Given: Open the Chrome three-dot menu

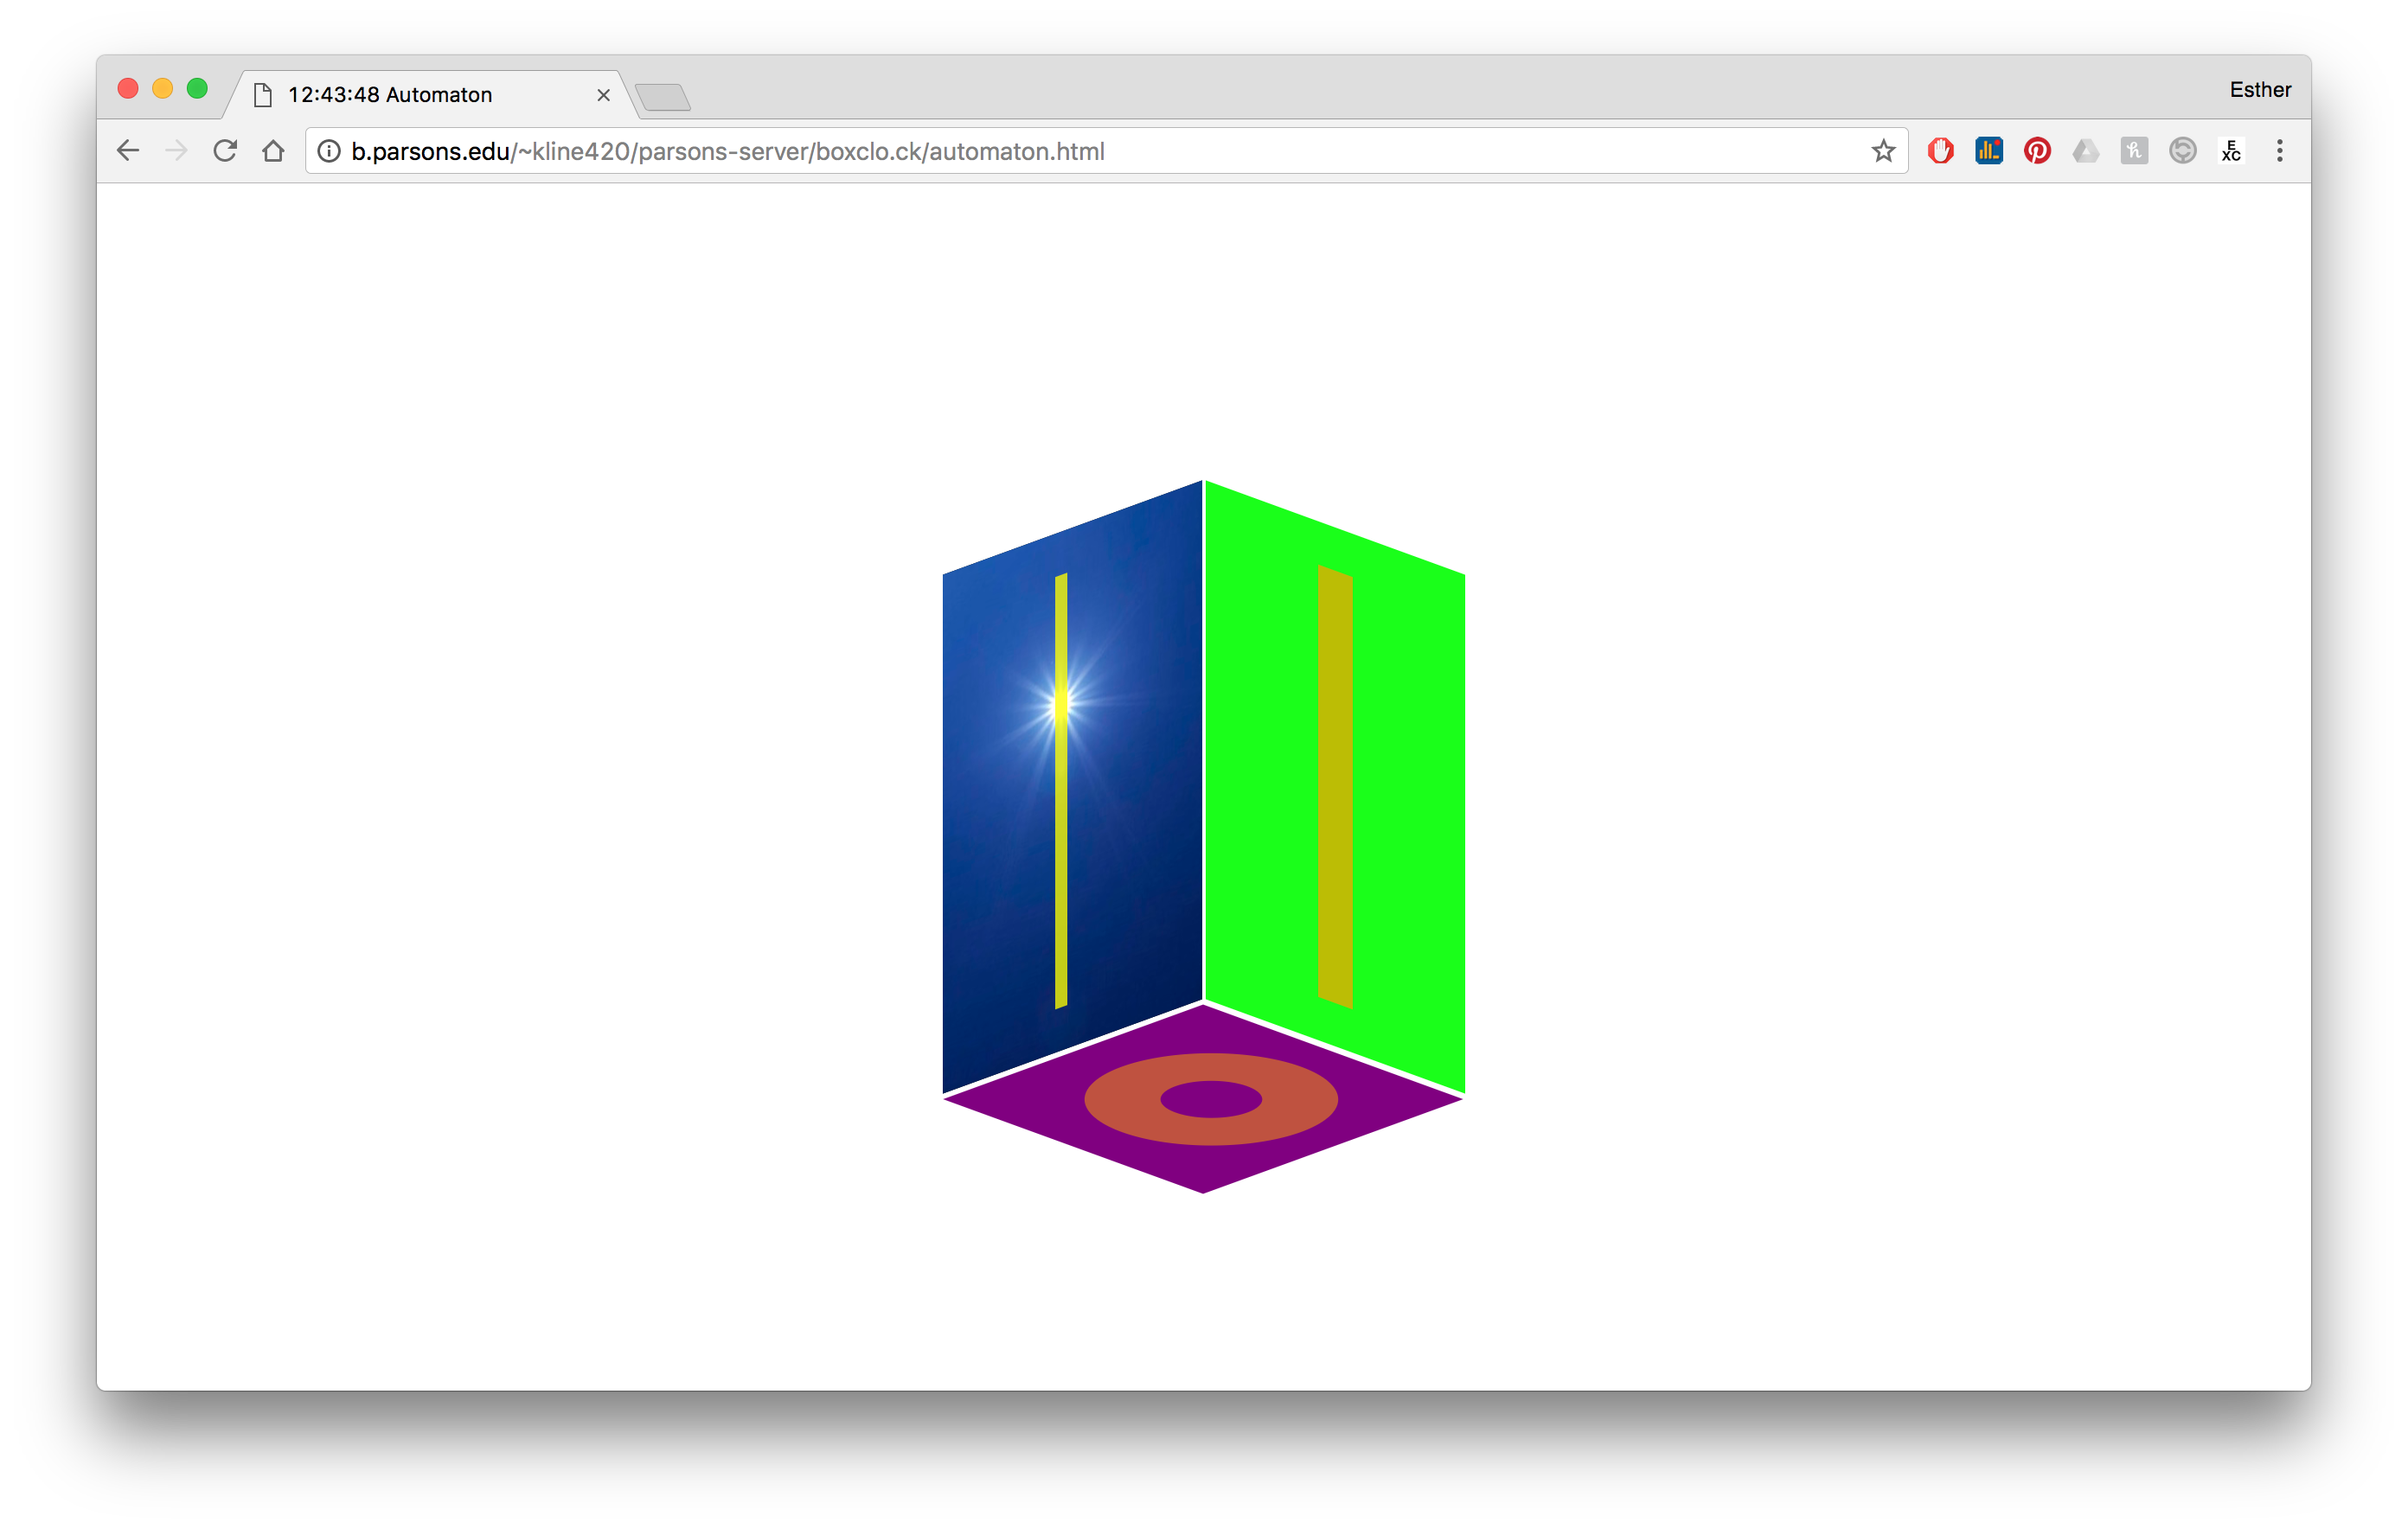Looking at the screenshot, I should [x=2279, y=151].
